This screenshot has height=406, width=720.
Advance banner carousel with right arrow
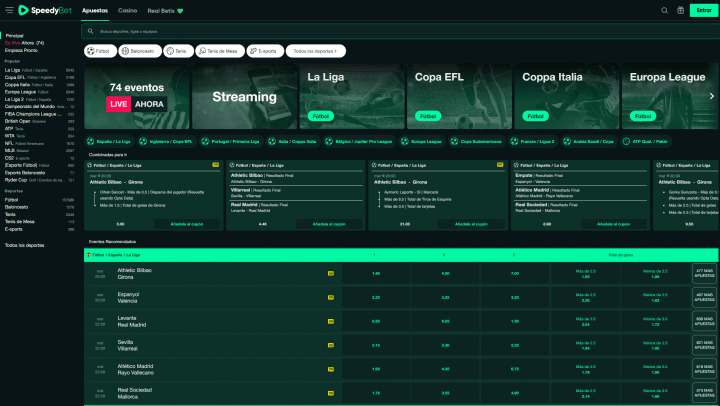point(711,96)
